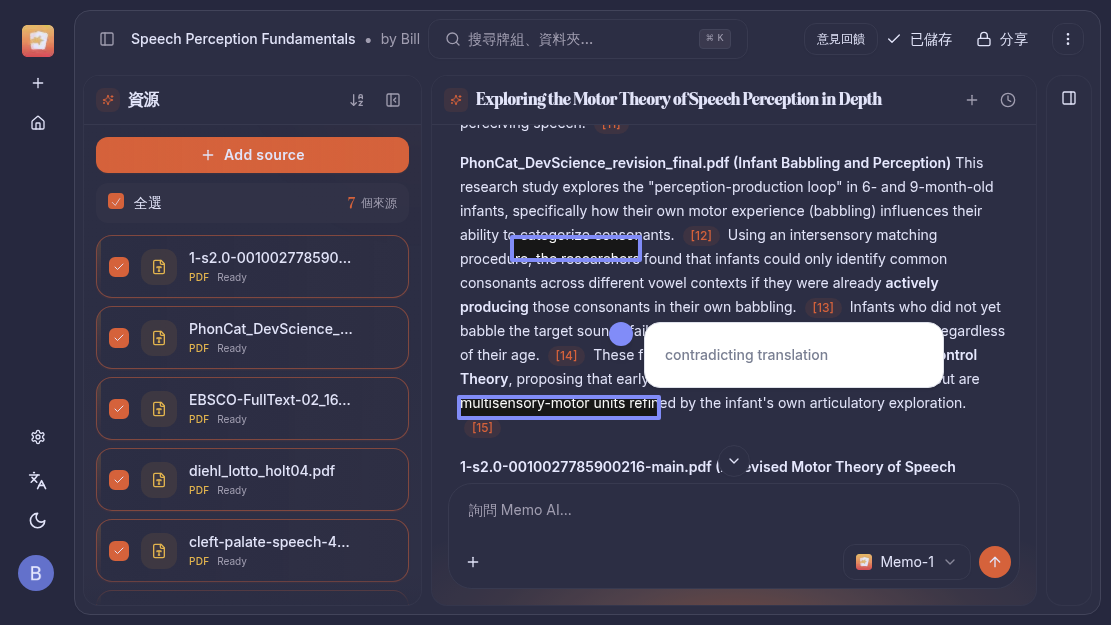Toggle the right side panel icon
Screen dimensions: 1111x625
(1069, 98)
